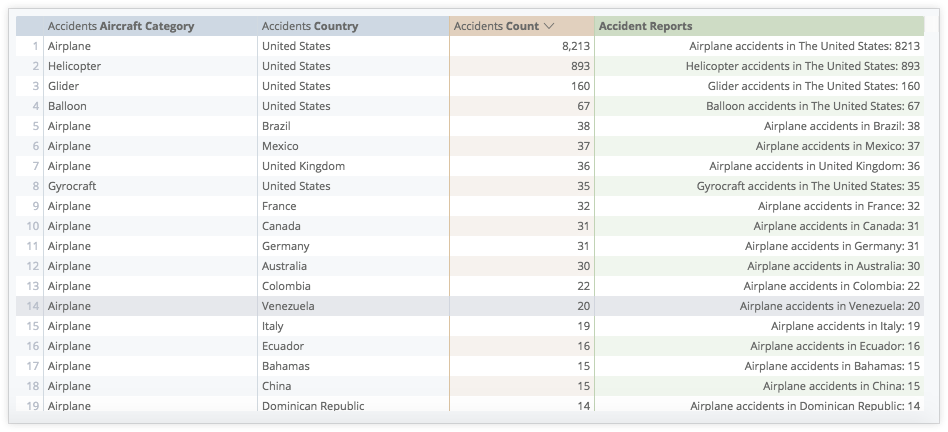
Task: Open the 'Airplane accidents in Mexico: 37' report
Action: (x=837, y=146)
